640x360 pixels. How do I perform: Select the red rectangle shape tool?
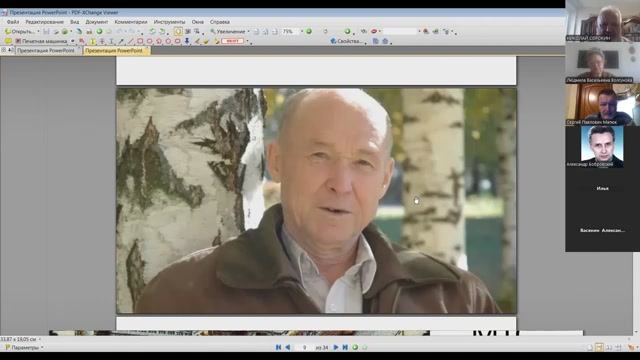click(140, 41)
